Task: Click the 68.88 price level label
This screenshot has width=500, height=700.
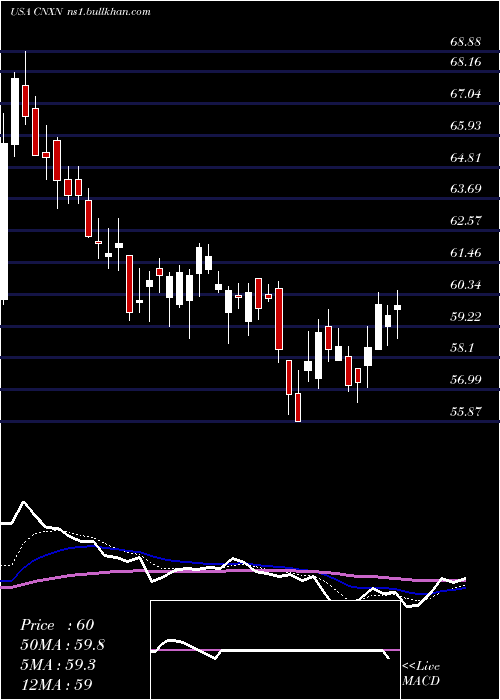Action: tap(466, 42)
